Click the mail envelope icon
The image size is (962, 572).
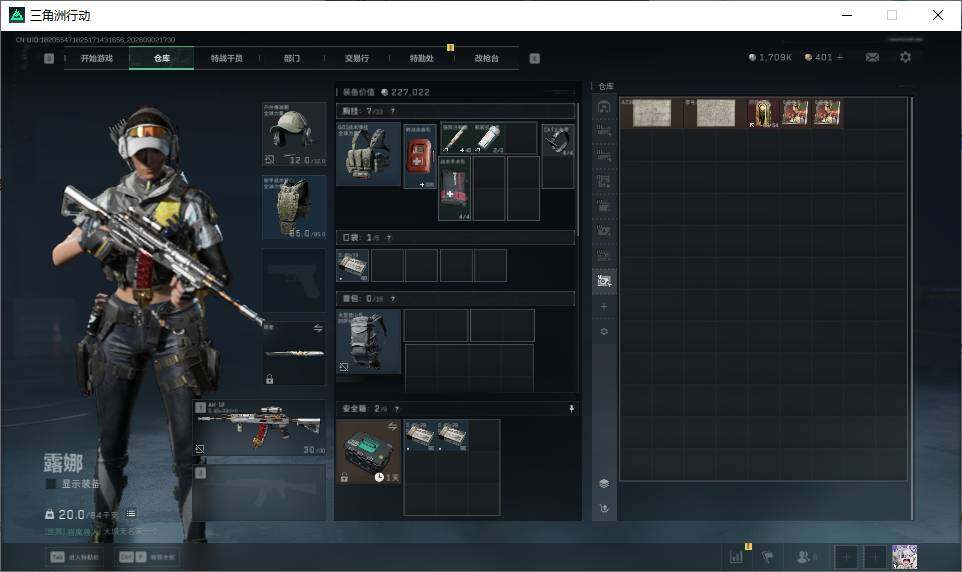pos(872,57)
